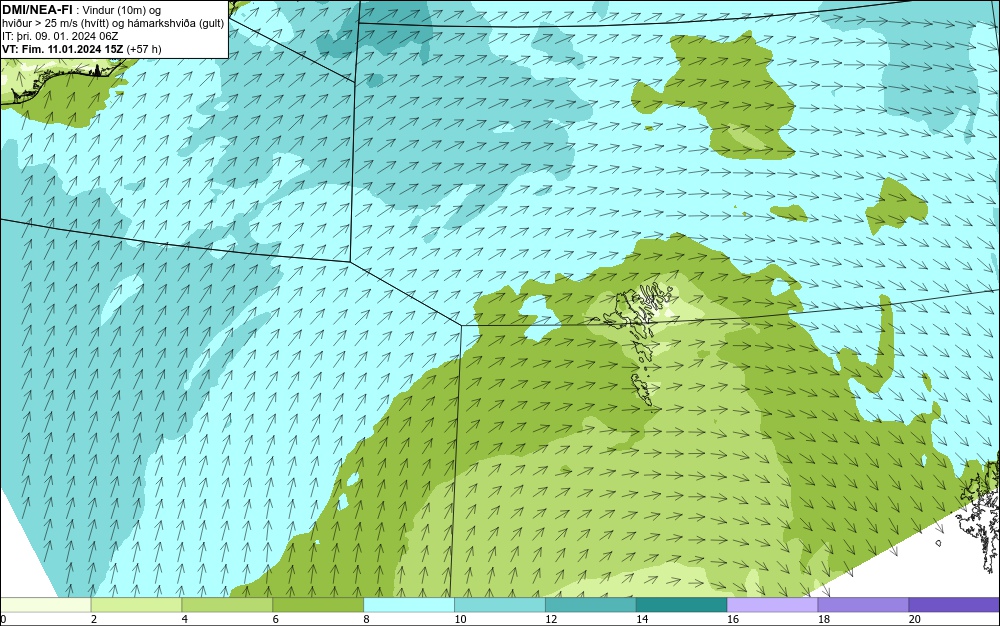This screenshot has width=1000, height=626.
Task: Click the deep violet above-20 m/s swatch
Action: [954, 604]
